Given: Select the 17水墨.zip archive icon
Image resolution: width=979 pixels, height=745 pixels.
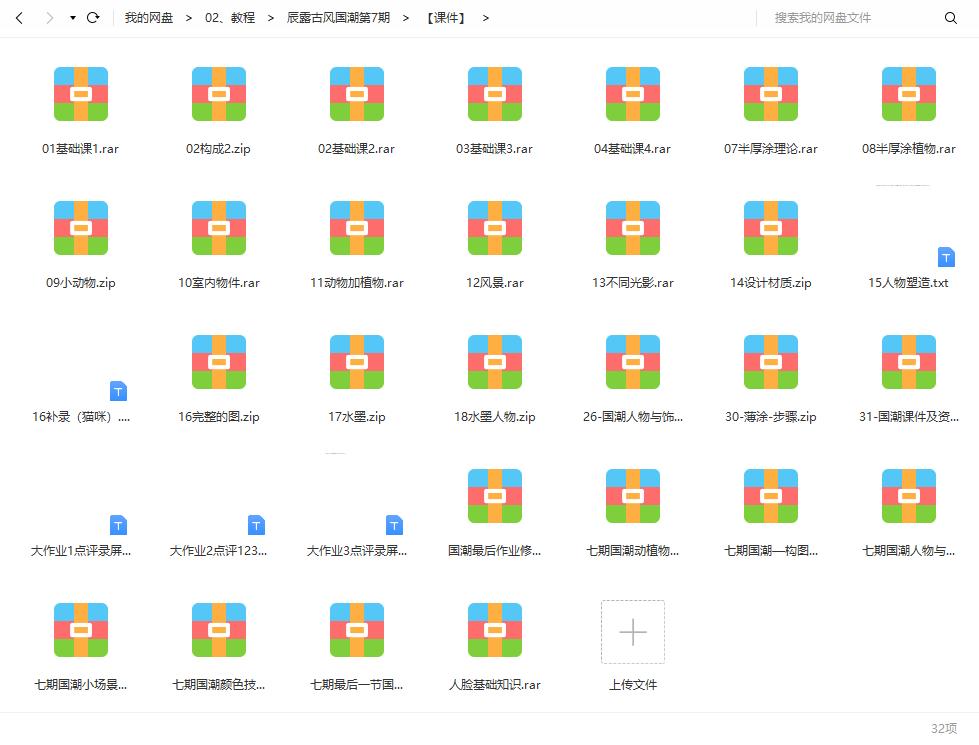Looking at the screenshot, I should 357,362.
